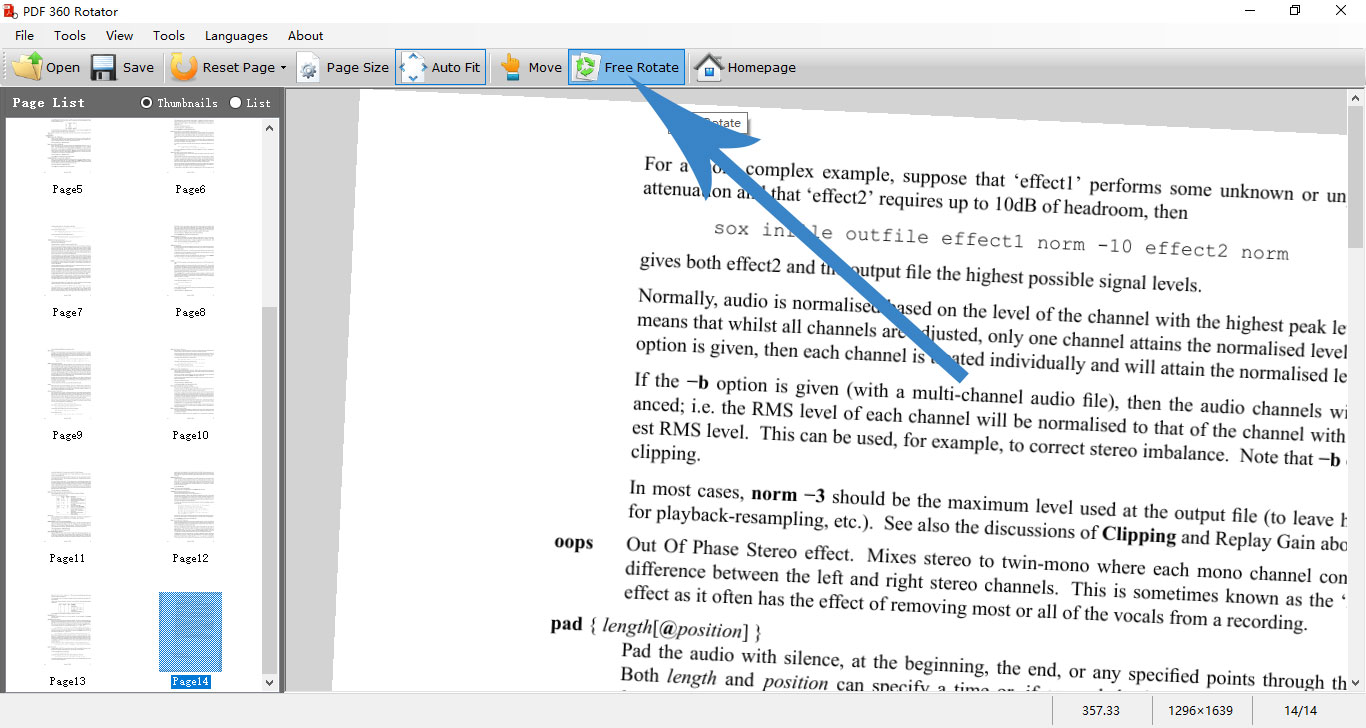This screenshot has width=1366, height=728.
Task: Select the Thumbnails radio button
Action: pos(147,102)
